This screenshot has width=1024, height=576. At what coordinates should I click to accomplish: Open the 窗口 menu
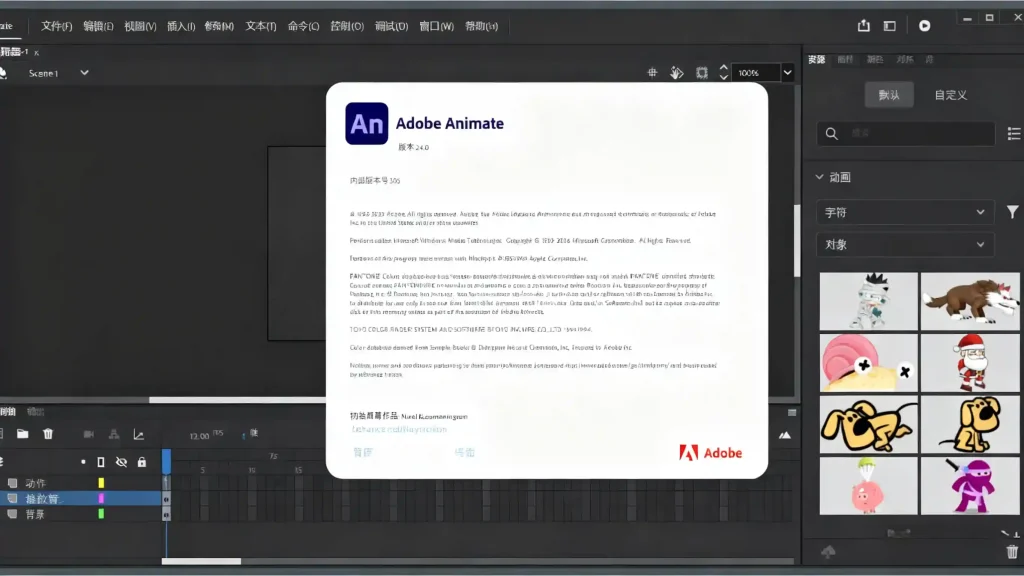436,26
